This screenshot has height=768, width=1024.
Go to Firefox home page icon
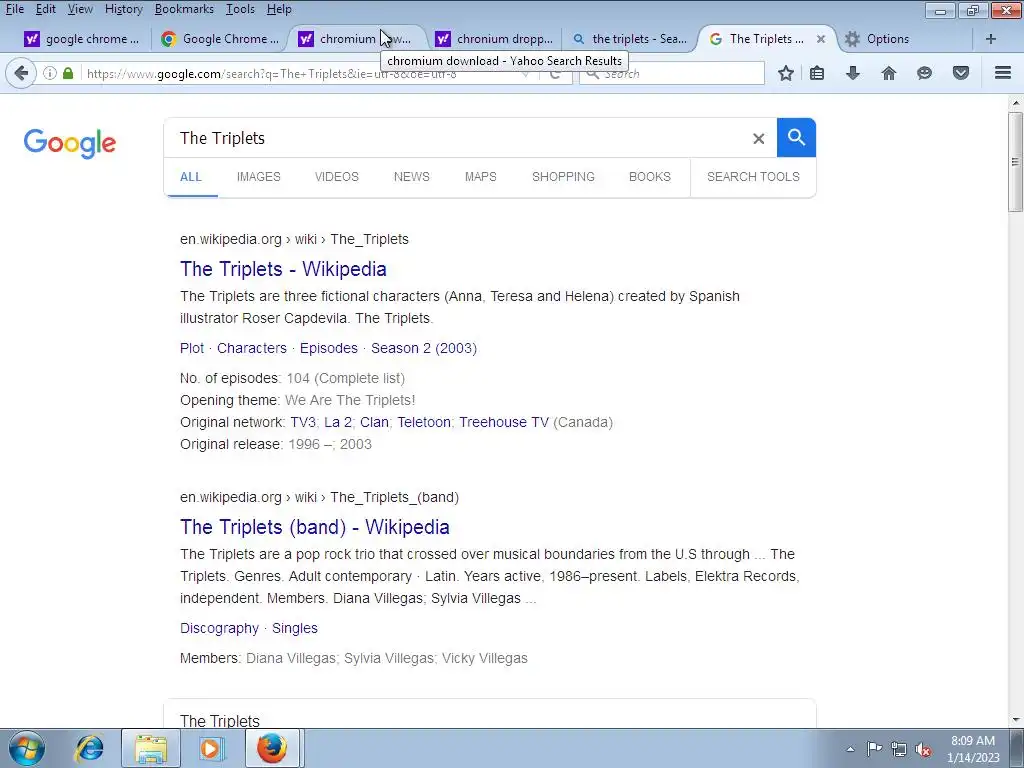point(888,73)
